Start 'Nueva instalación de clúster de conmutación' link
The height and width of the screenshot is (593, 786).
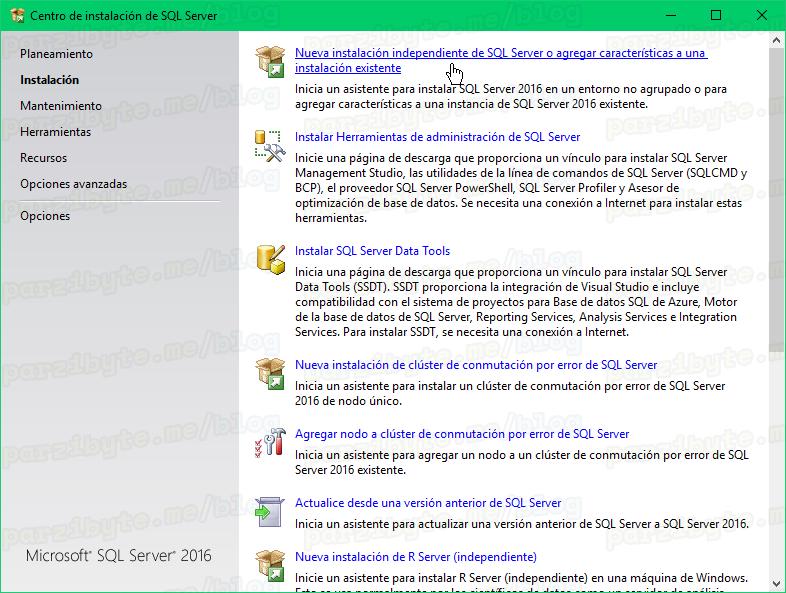tap(476, 365)
